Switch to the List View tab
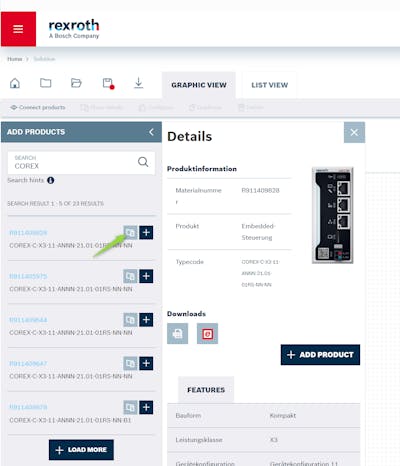This screenshot has width=400, height=466. click(270, 85)
